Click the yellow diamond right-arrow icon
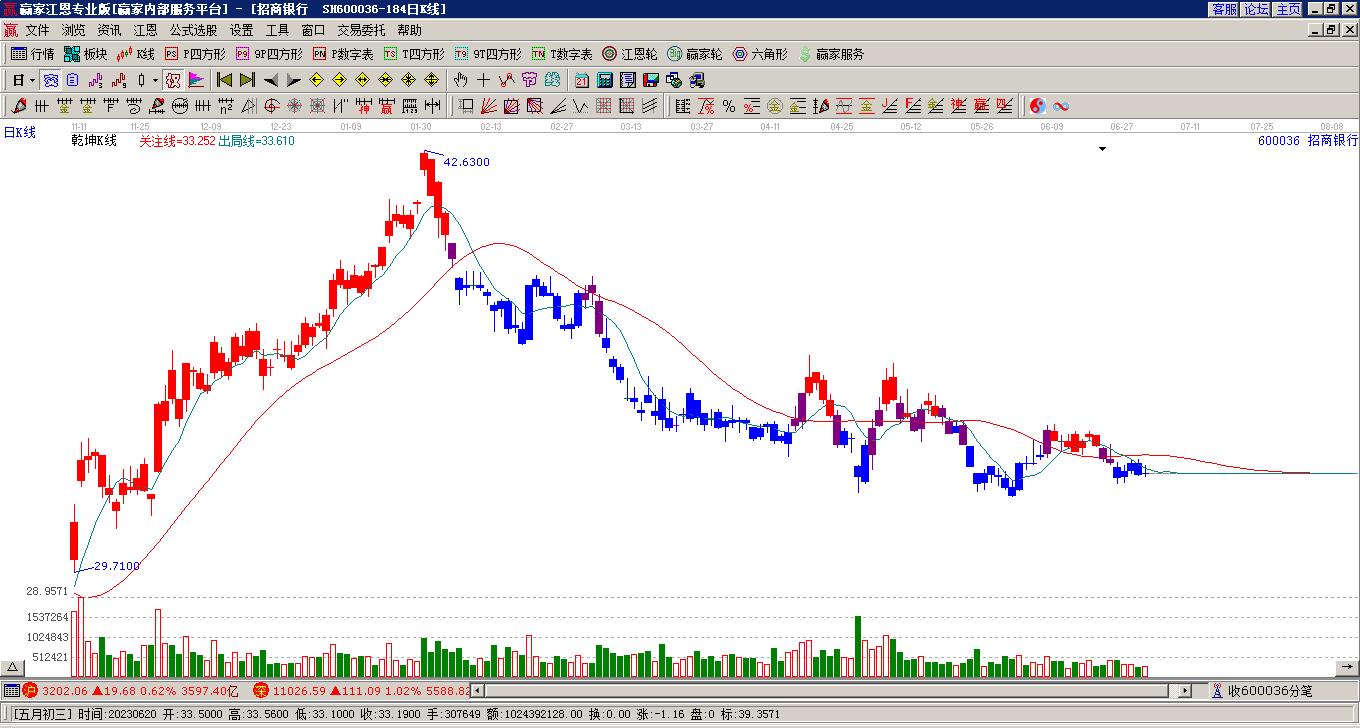 (x=339, y=80)
